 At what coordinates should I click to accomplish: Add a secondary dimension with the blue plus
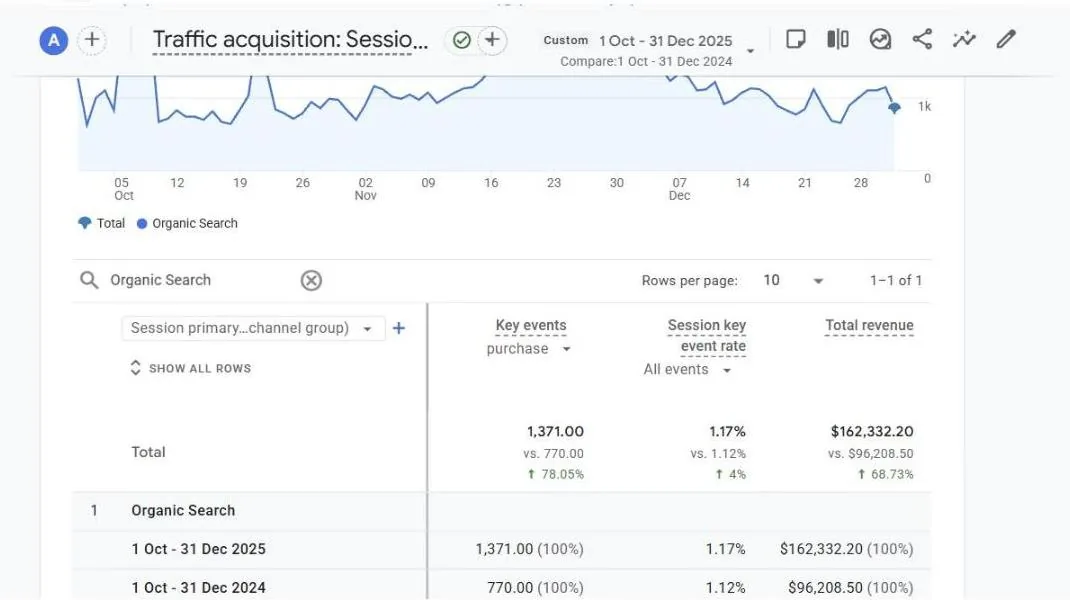point(399,328)
